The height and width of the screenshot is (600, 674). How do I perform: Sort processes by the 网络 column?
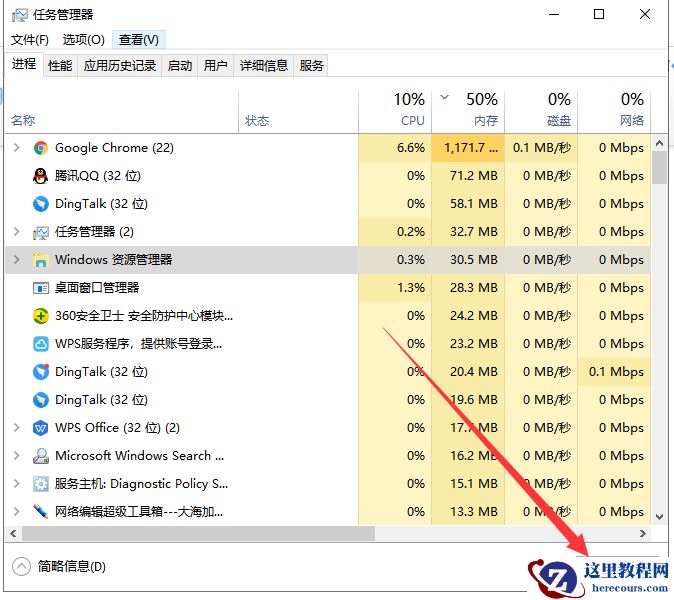(614, 111)
